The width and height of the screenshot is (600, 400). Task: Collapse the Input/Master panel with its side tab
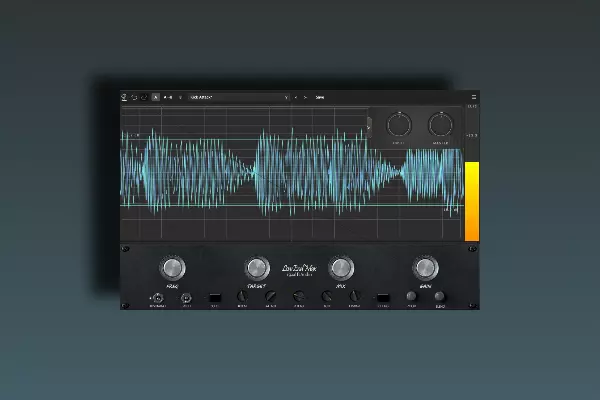369,126
